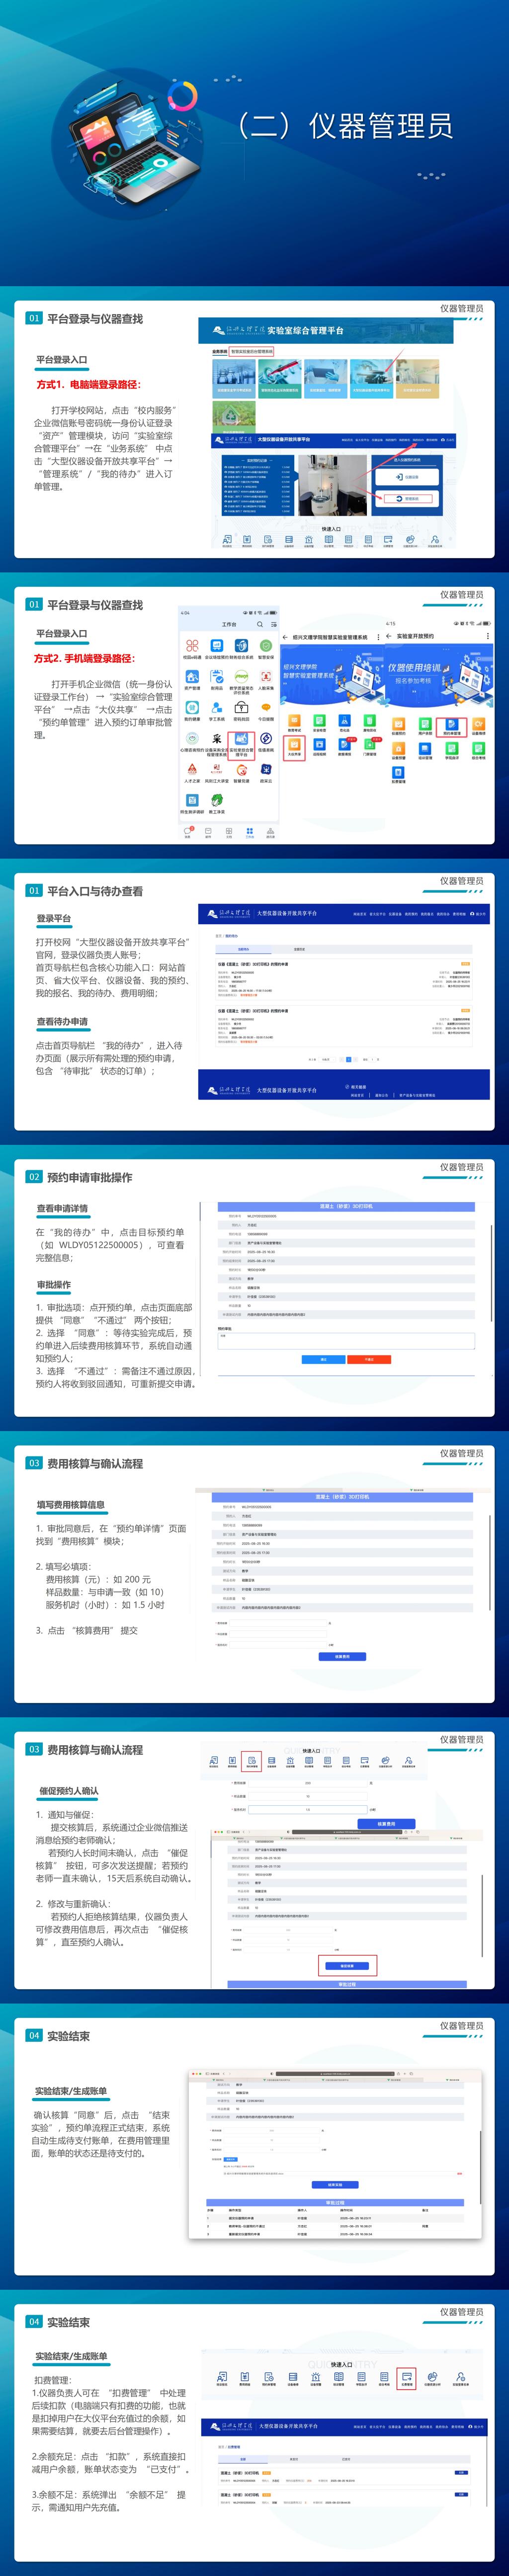The image size is (509, 2576).
Task: Tap the 耐用品 app icon
Action: point(216,679)
